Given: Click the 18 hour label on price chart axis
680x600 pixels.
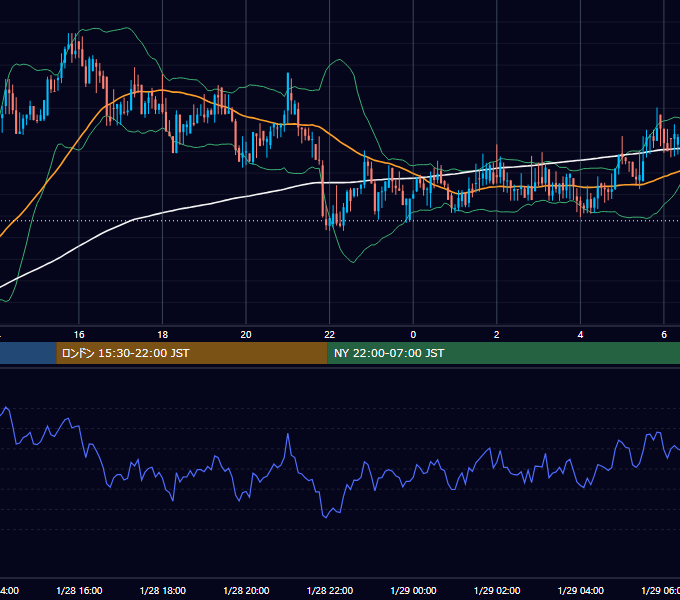Looking at the screenshot, I should click(163, 334).
